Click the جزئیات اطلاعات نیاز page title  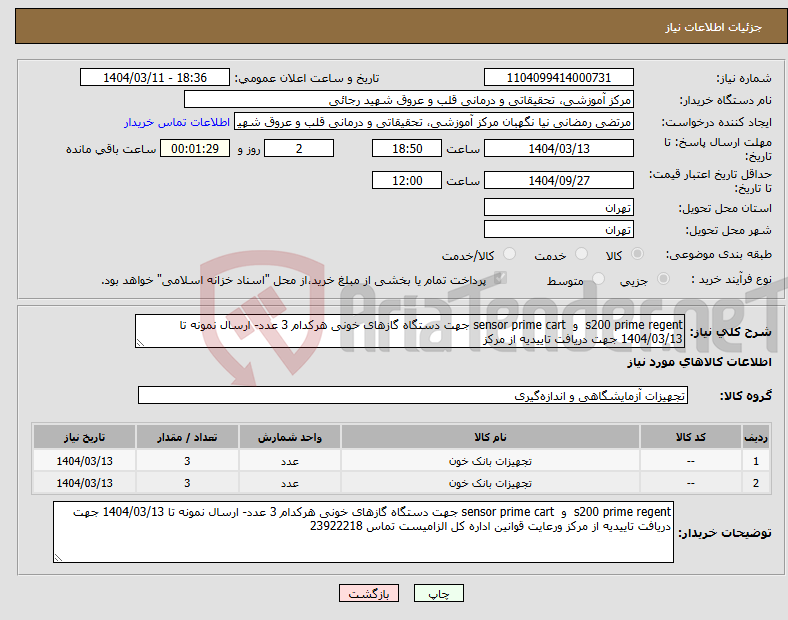(714, 27)
